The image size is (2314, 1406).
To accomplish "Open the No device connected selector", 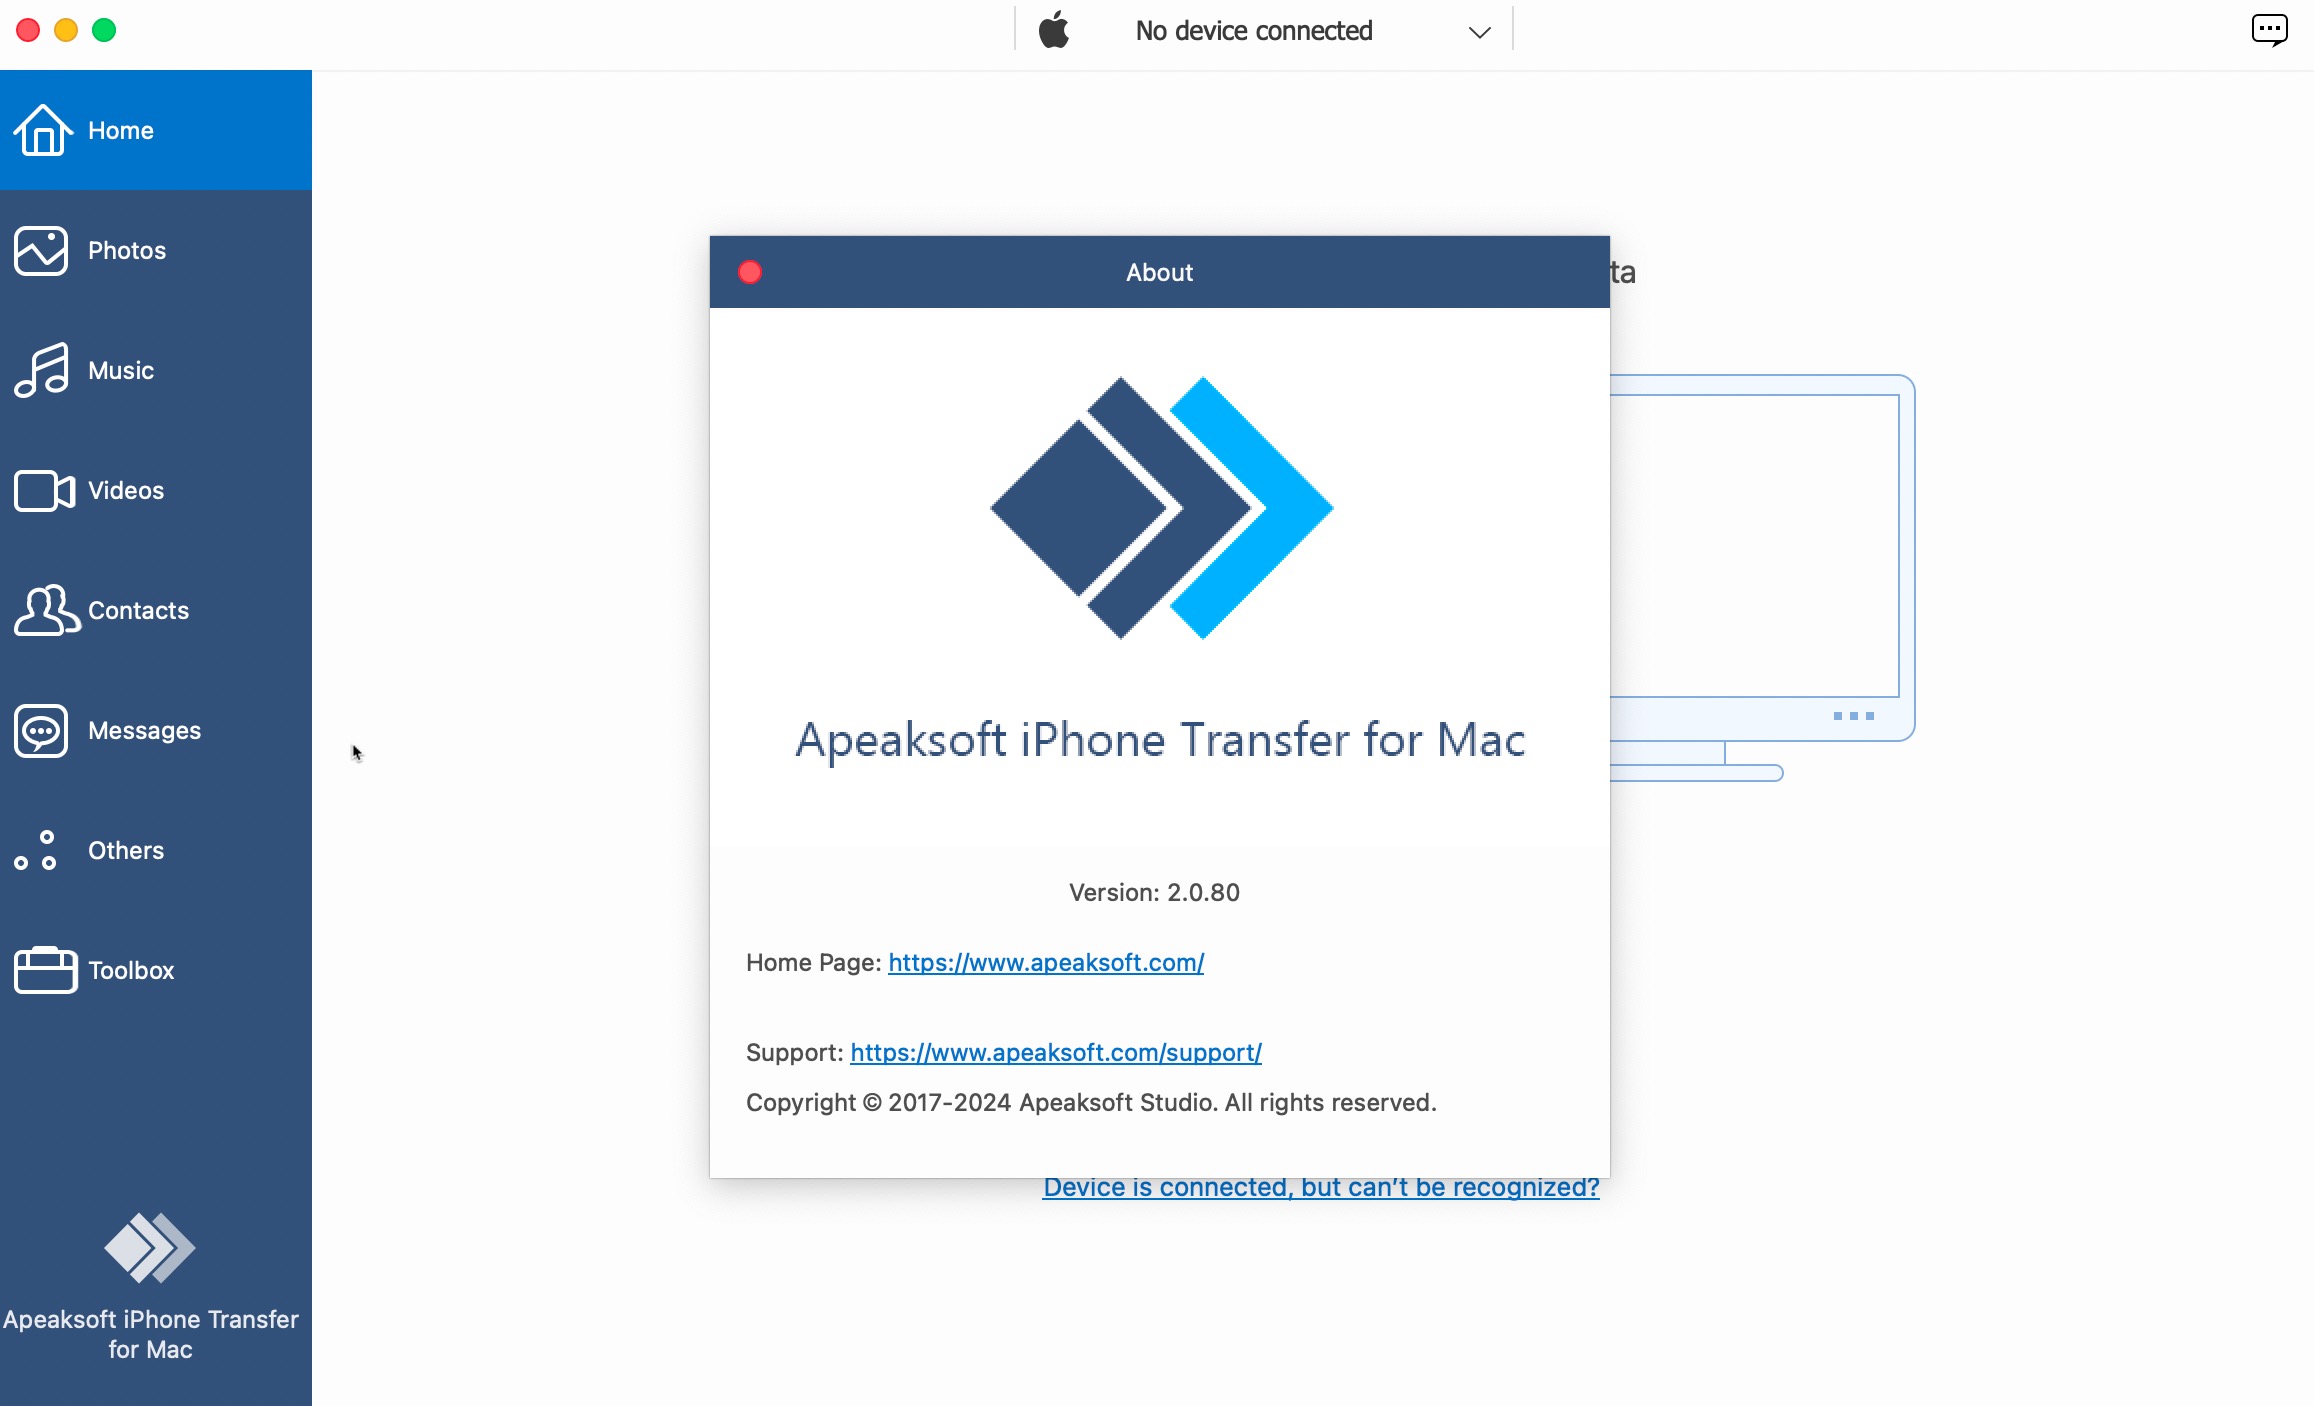I will (1264, 30).
